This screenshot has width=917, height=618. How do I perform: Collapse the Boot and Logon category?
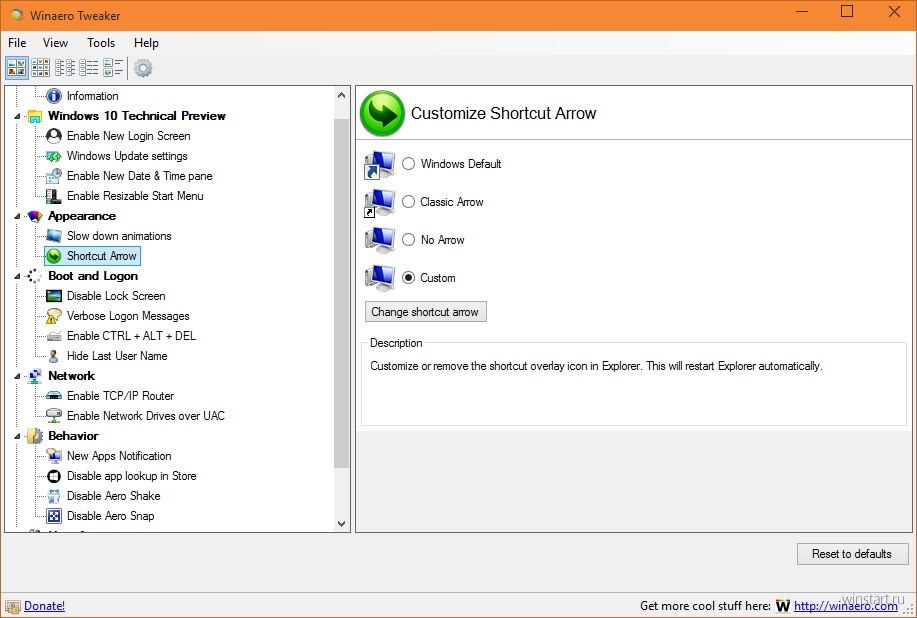coord(17,276)
